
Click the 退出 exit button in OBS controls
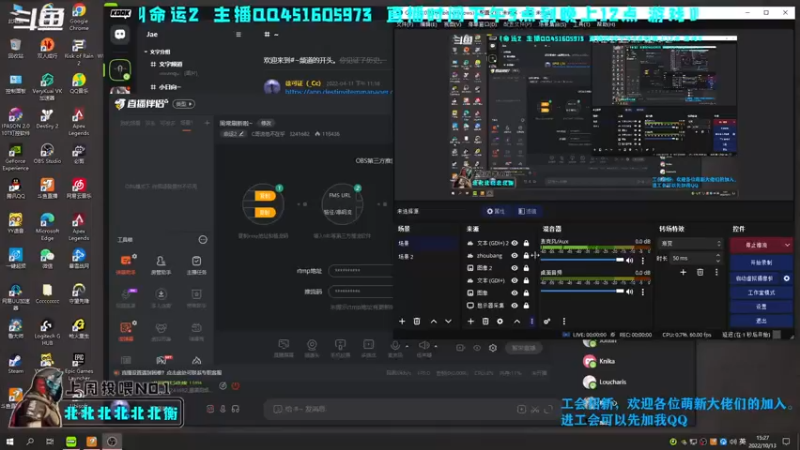761,321
